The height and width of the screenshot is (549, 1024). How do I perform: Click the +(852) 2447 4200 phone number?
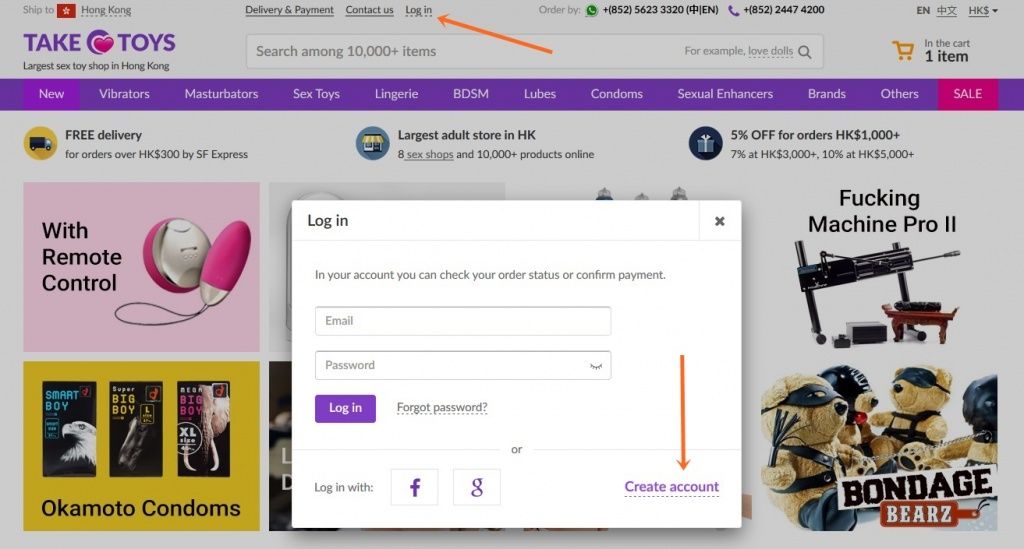click(x=784, y=10)
